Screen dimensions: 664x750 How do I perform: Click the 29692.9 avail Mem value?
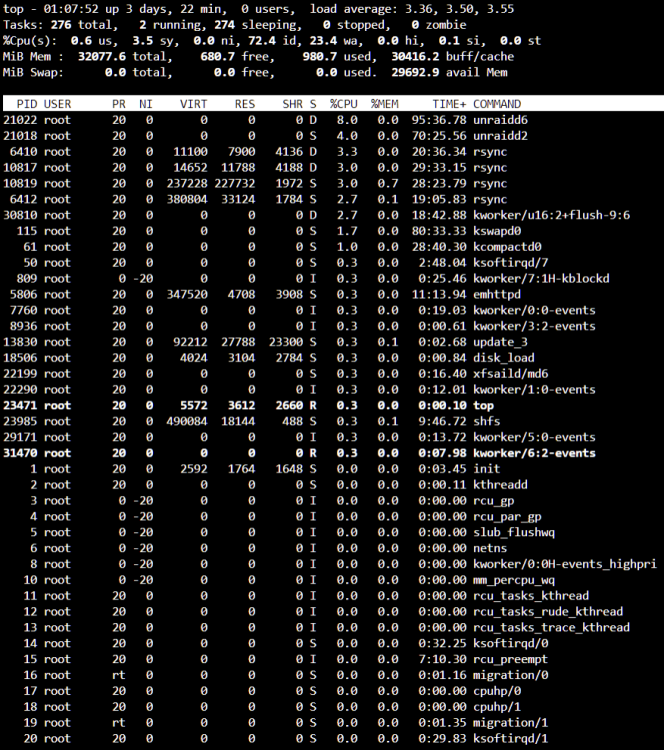click(415, 72)
